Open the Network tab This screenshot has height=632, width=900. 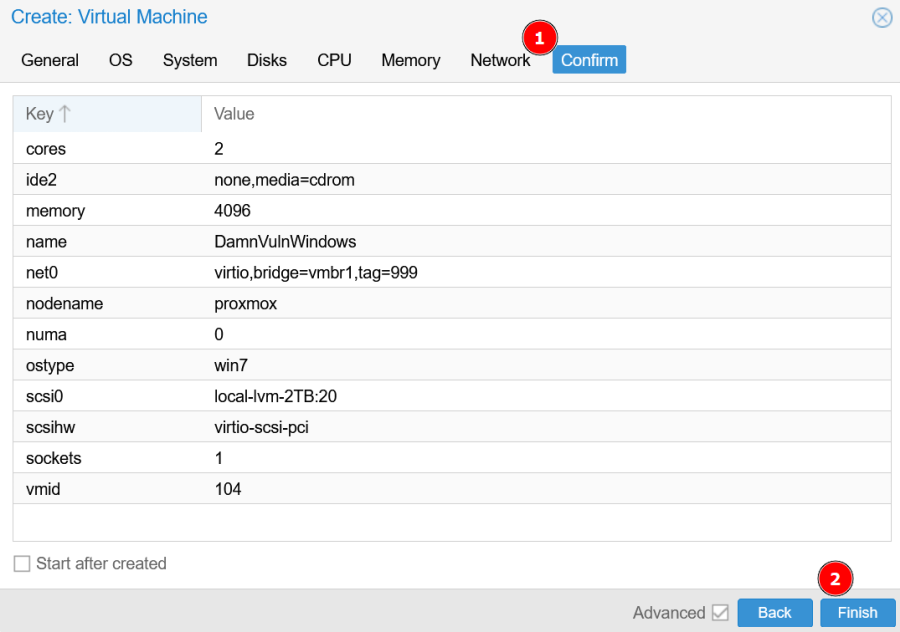(x=499, y=60)
